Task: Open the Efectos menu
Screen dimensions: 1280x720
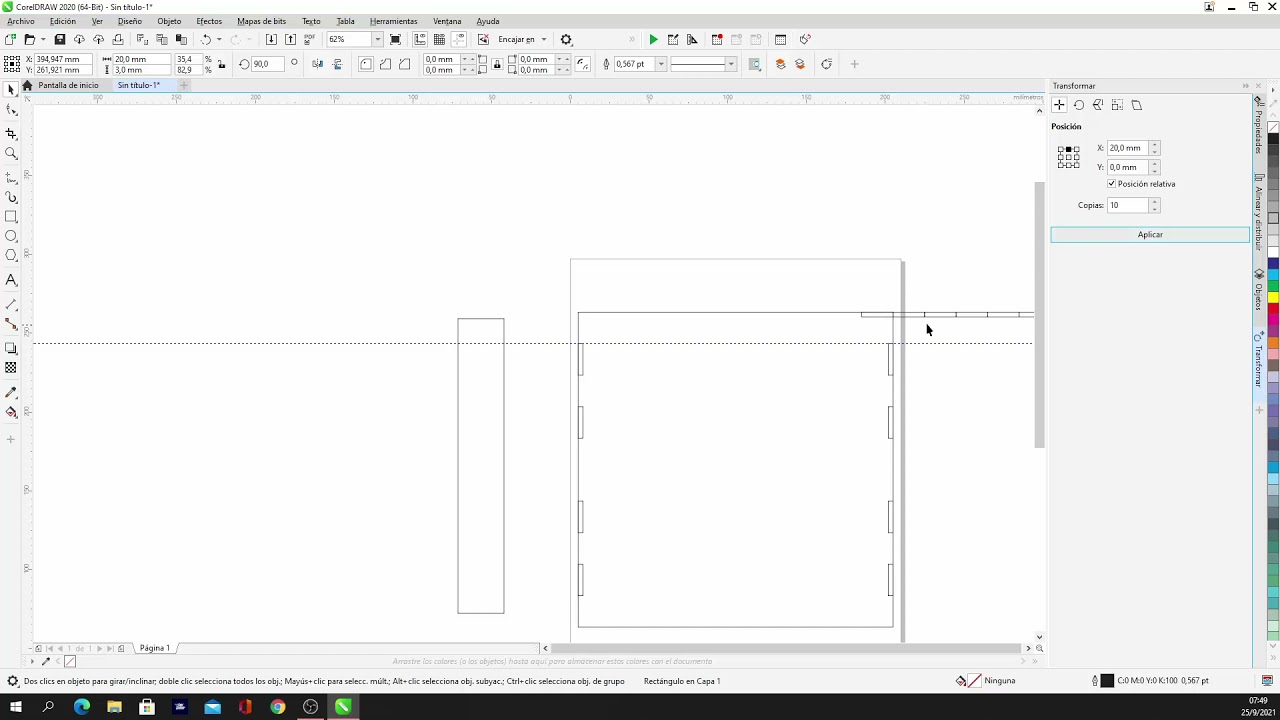Action: coord(209,21)
